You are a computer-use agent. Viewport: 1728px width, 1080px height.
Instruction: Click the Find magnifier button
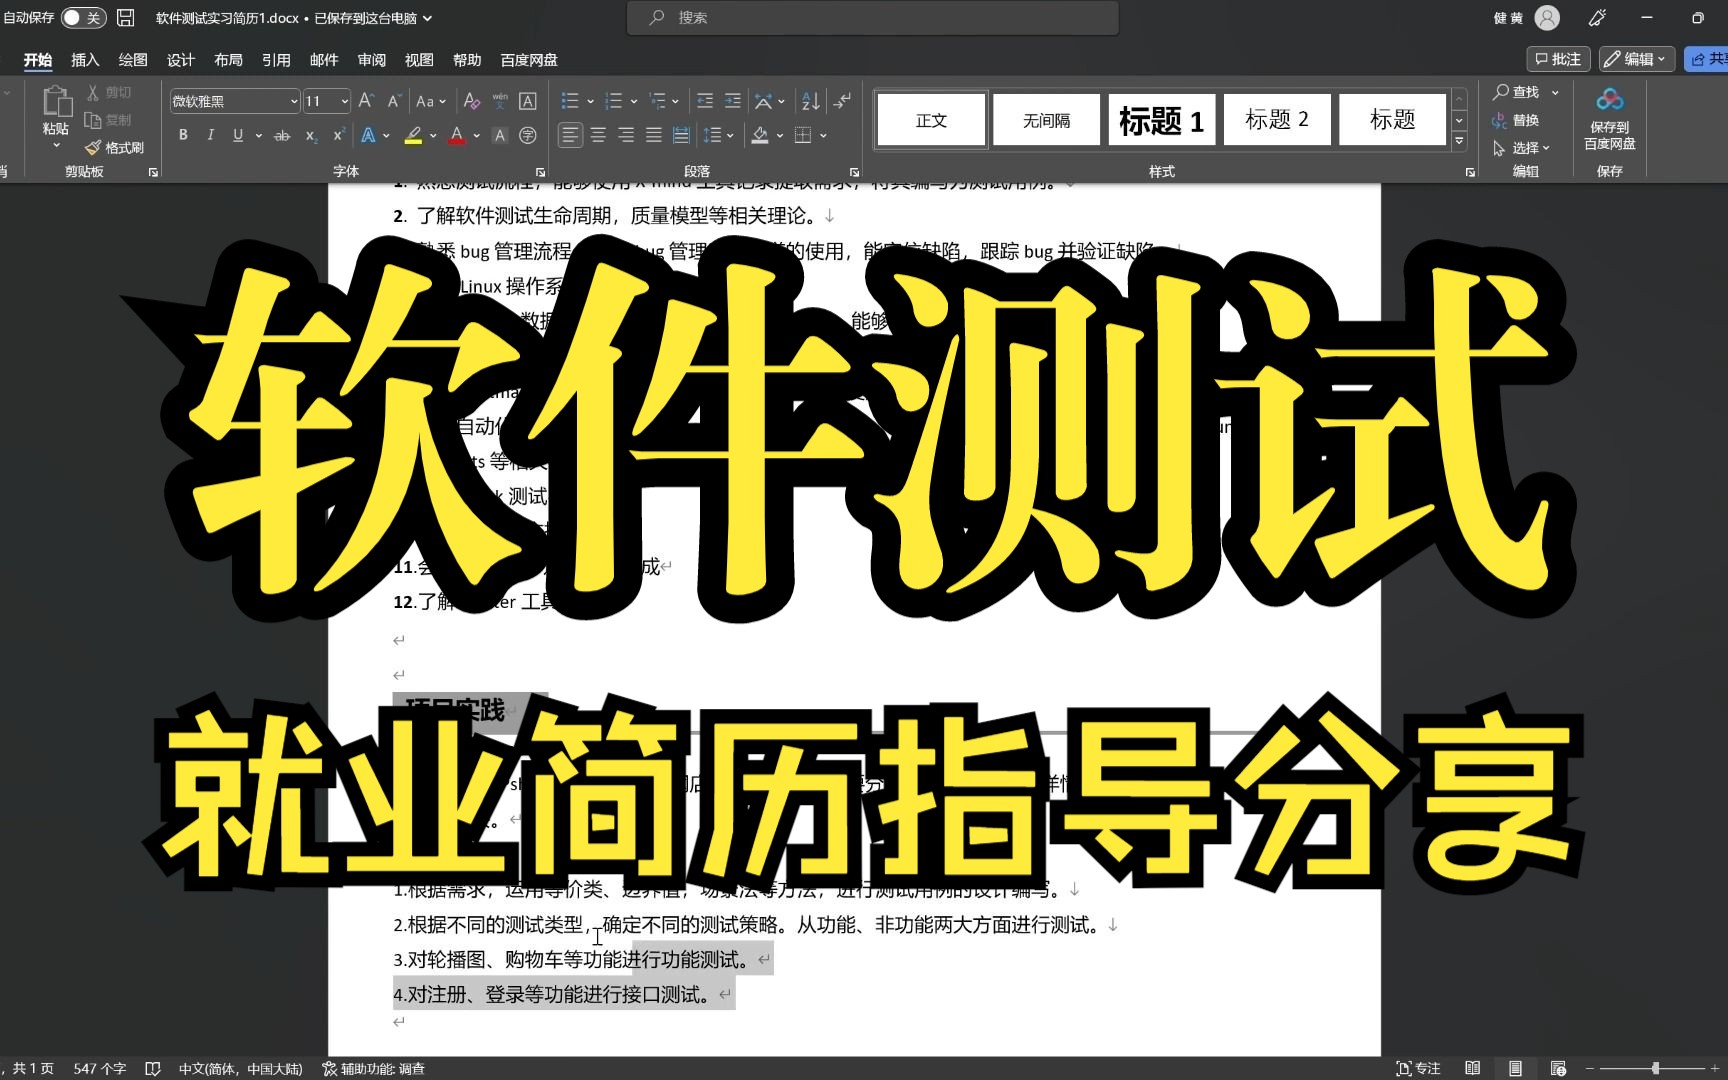tap(1518, 92)
